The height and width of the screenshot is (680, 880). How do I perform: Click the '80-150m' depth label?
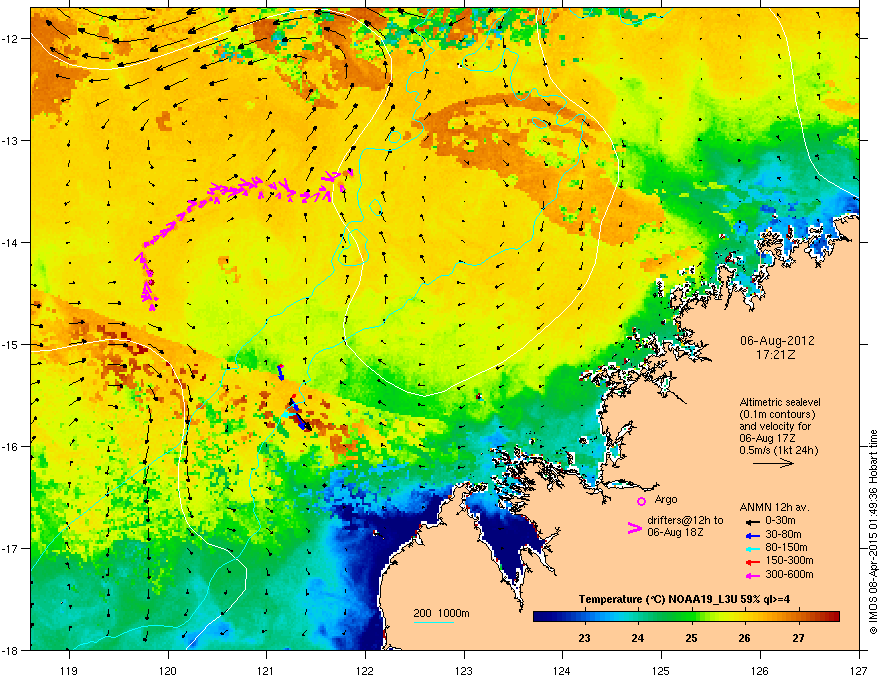786,548
